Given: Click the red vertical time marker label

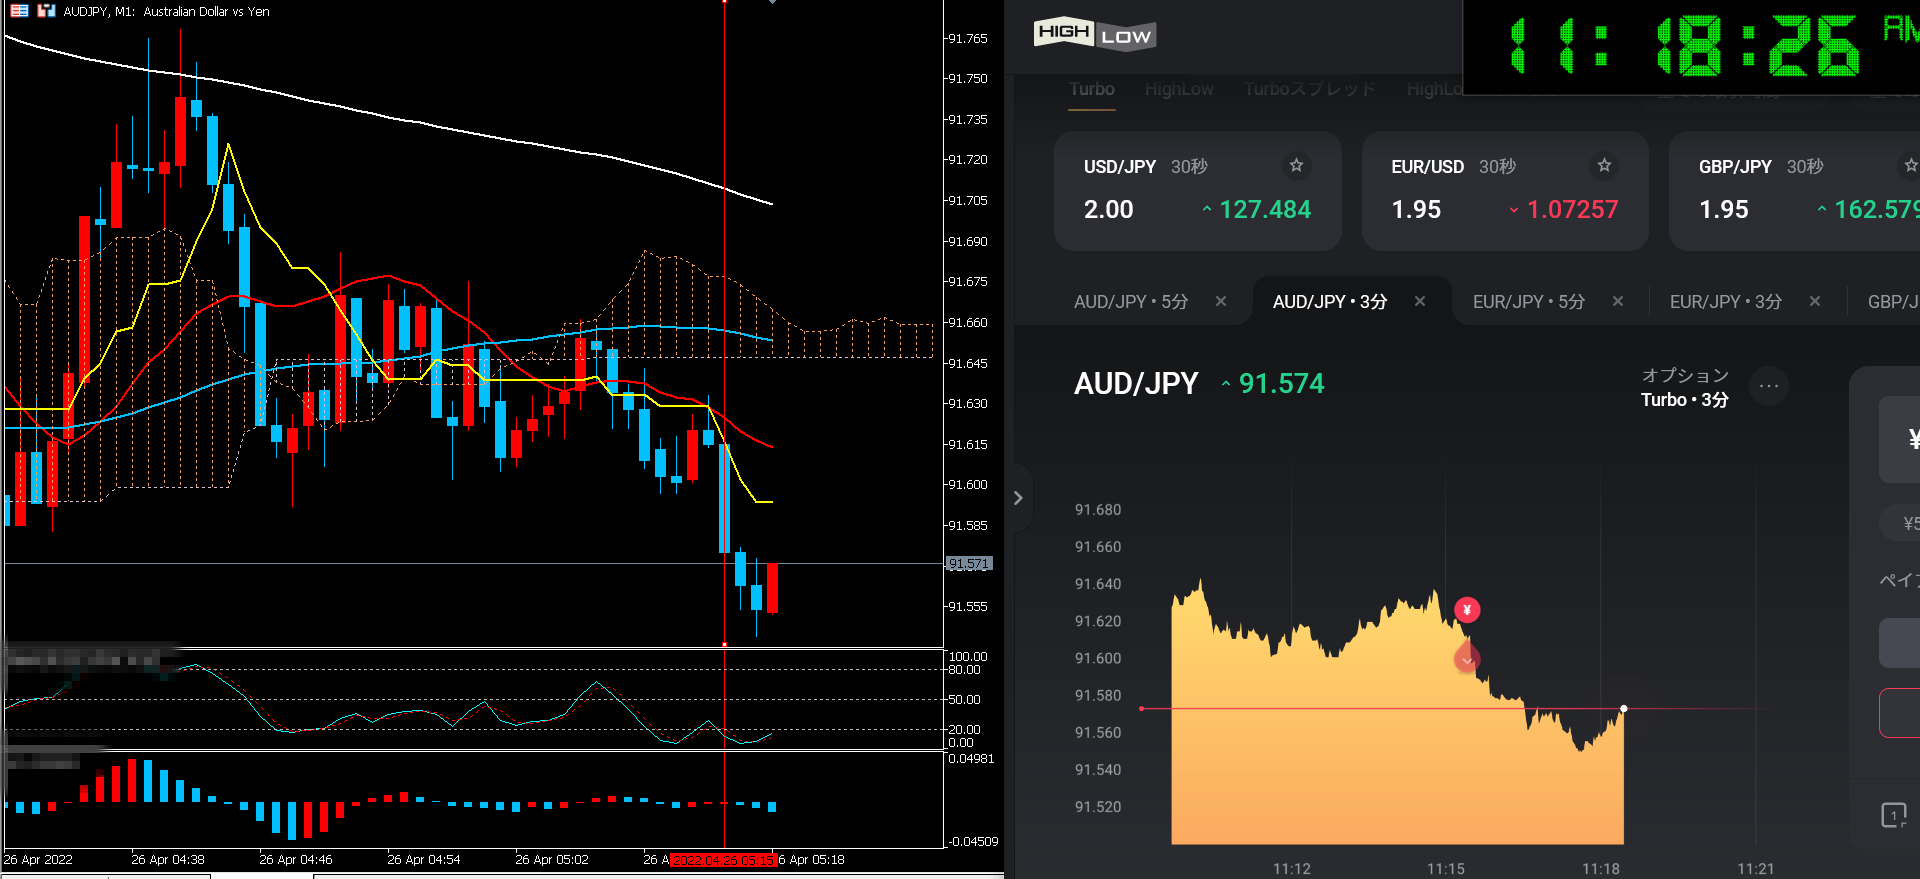Looking at the screenshot, I should pos(722,860).
